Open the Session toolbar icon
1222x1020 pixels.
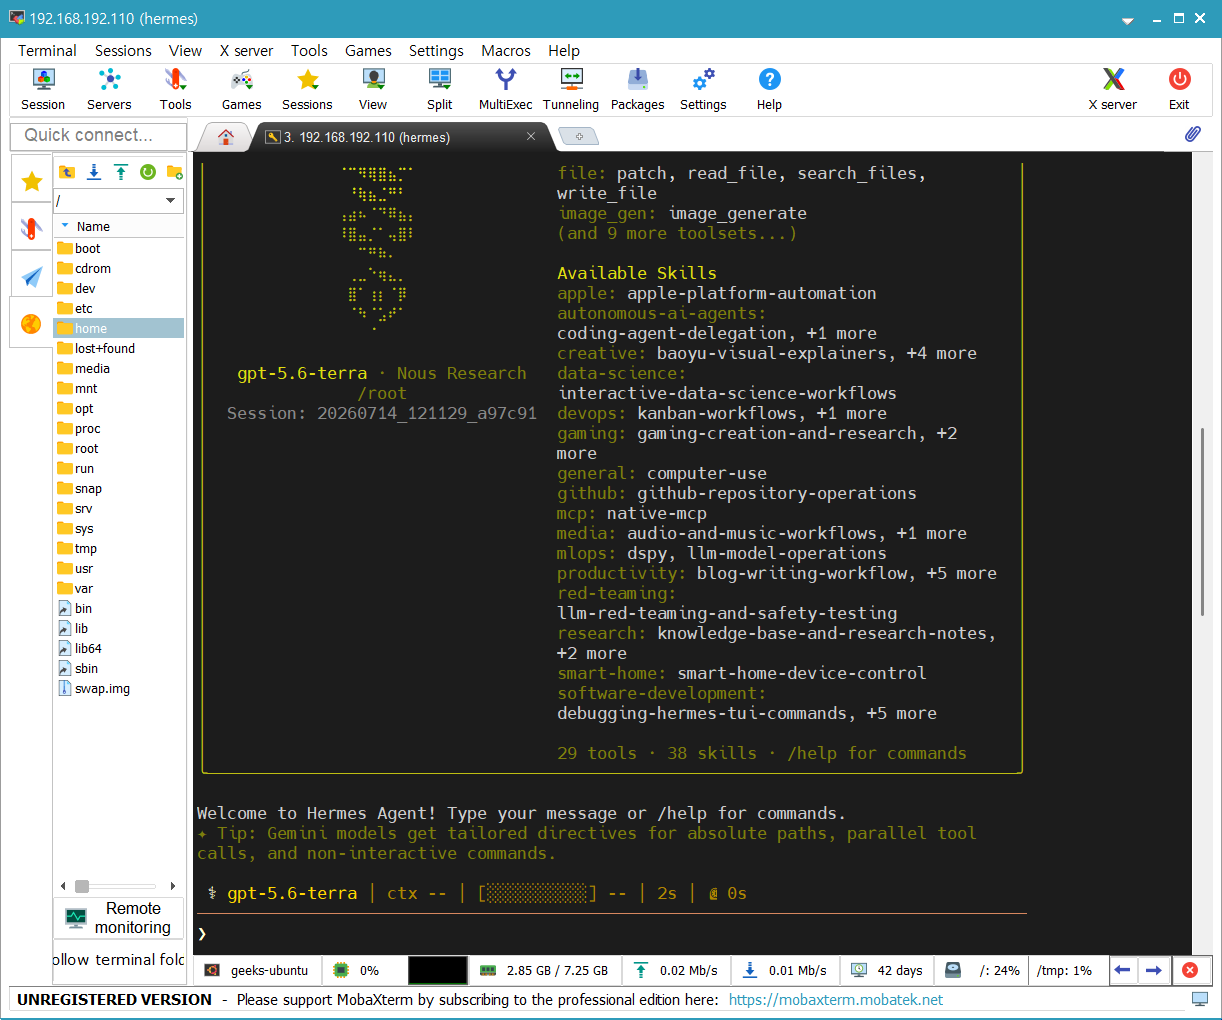click(43, 89)
